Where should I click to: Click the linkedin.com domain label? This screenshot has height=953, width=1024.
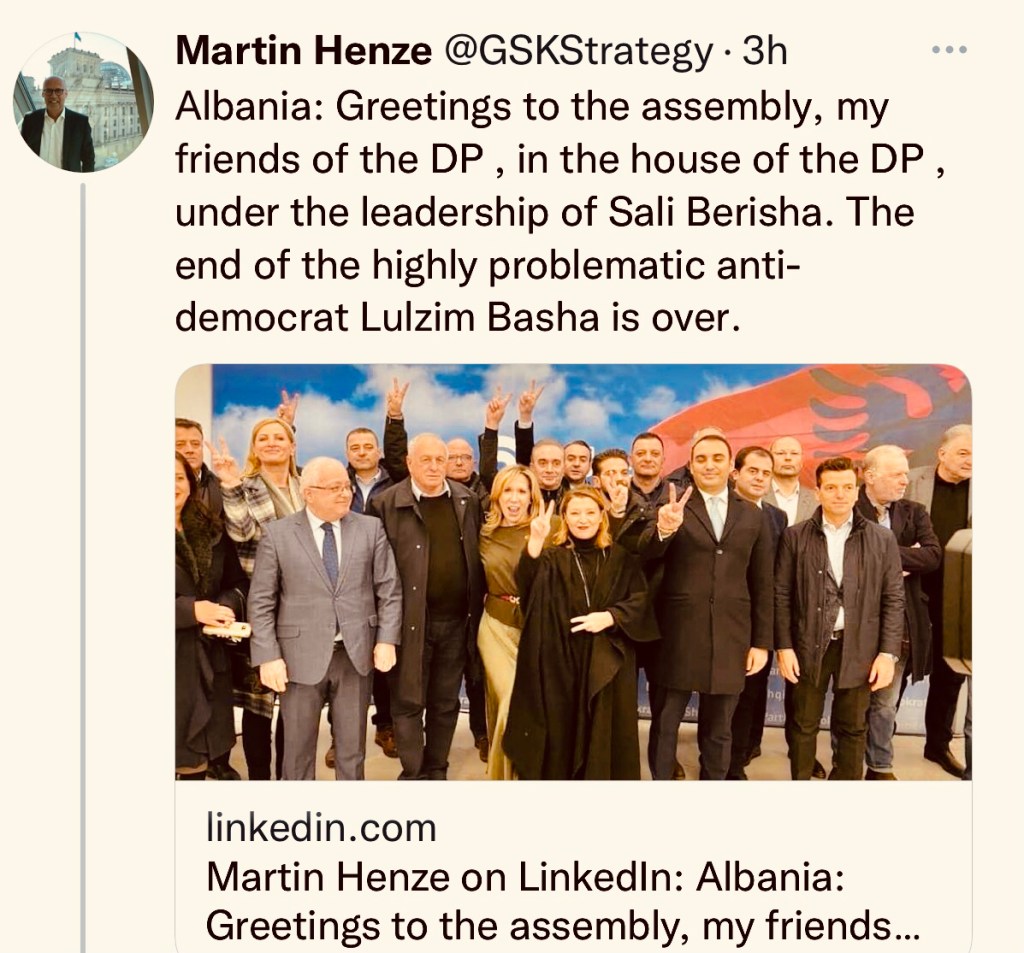(321, 828)
